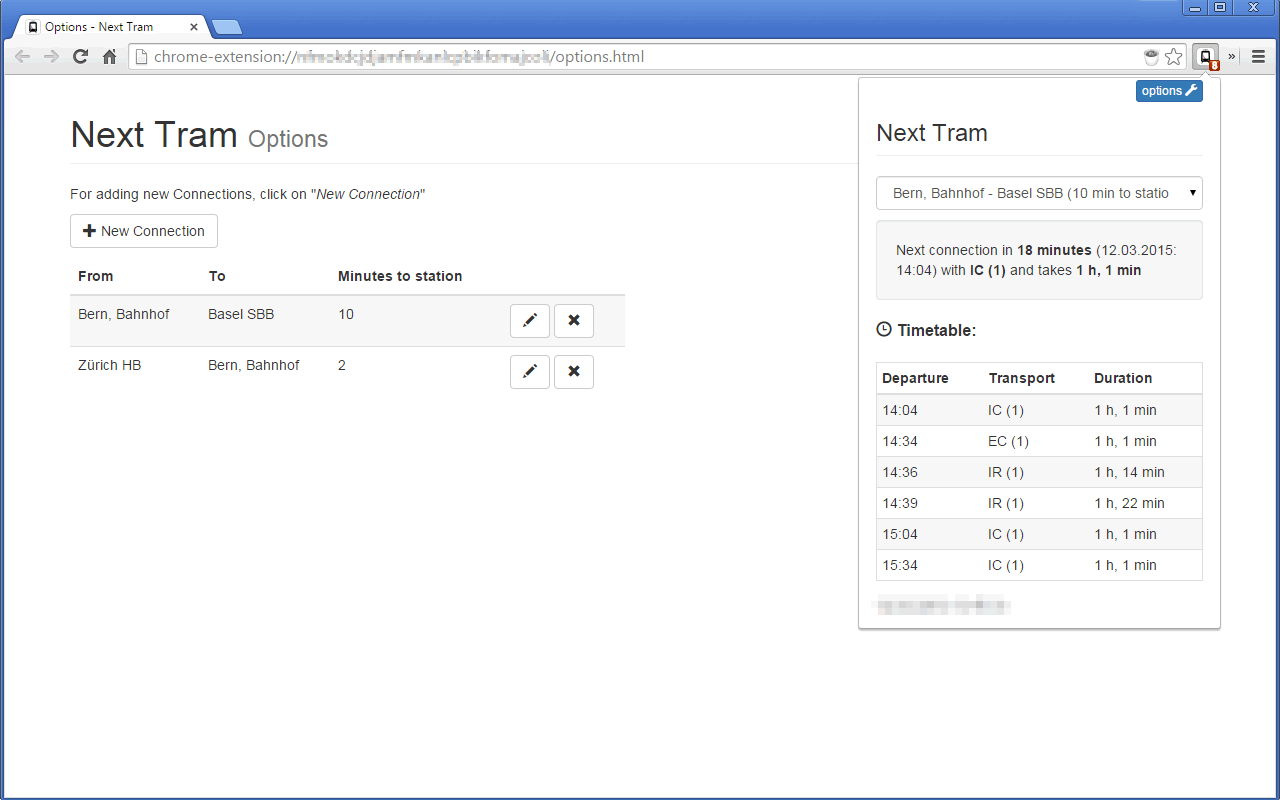Delete the Zürich HB to Bern connection

[574, 372]
